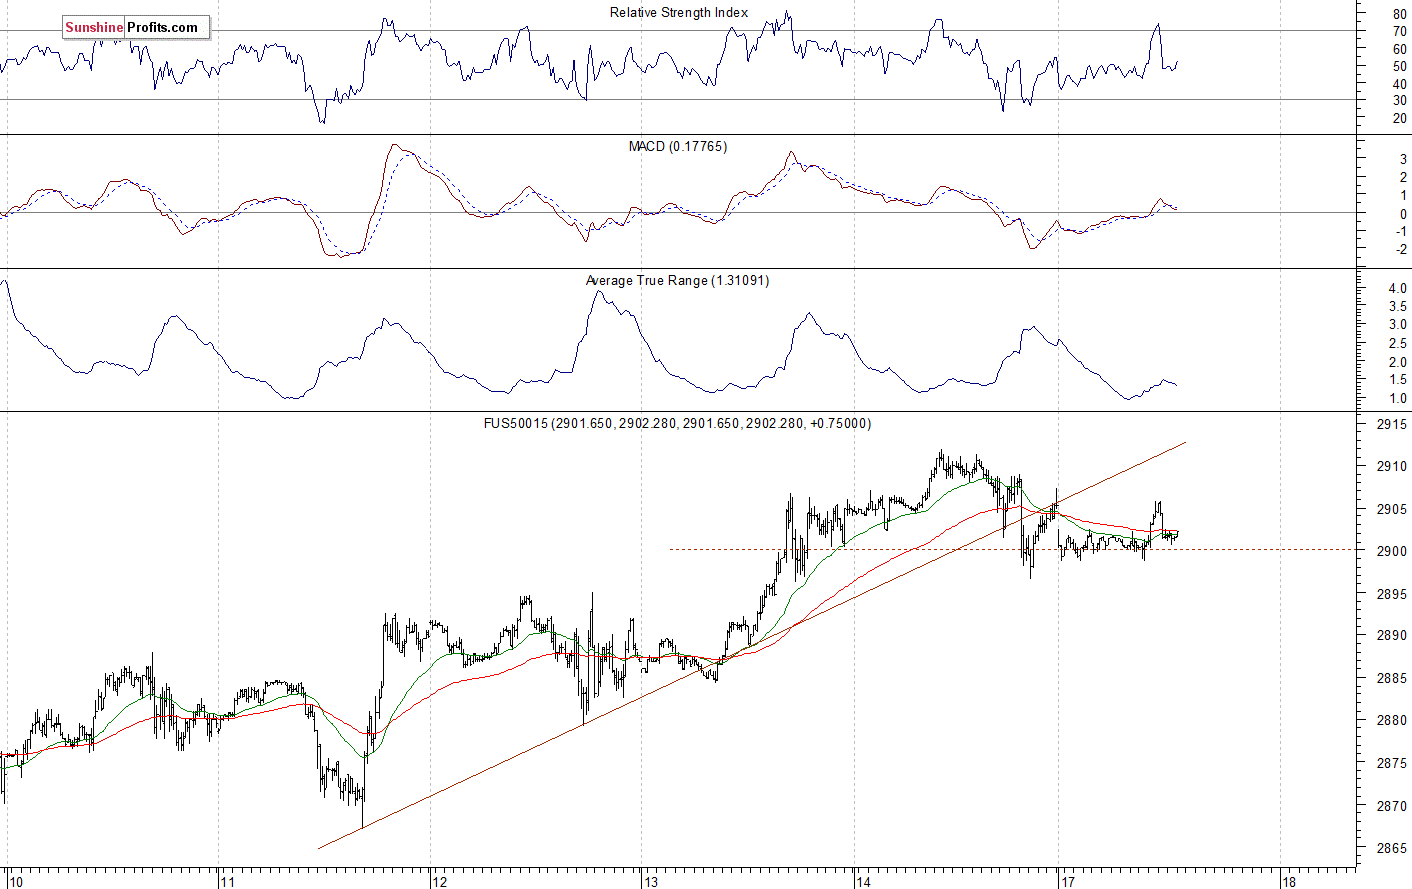Click the ATR axis value 1.0

coord(1397,399)
